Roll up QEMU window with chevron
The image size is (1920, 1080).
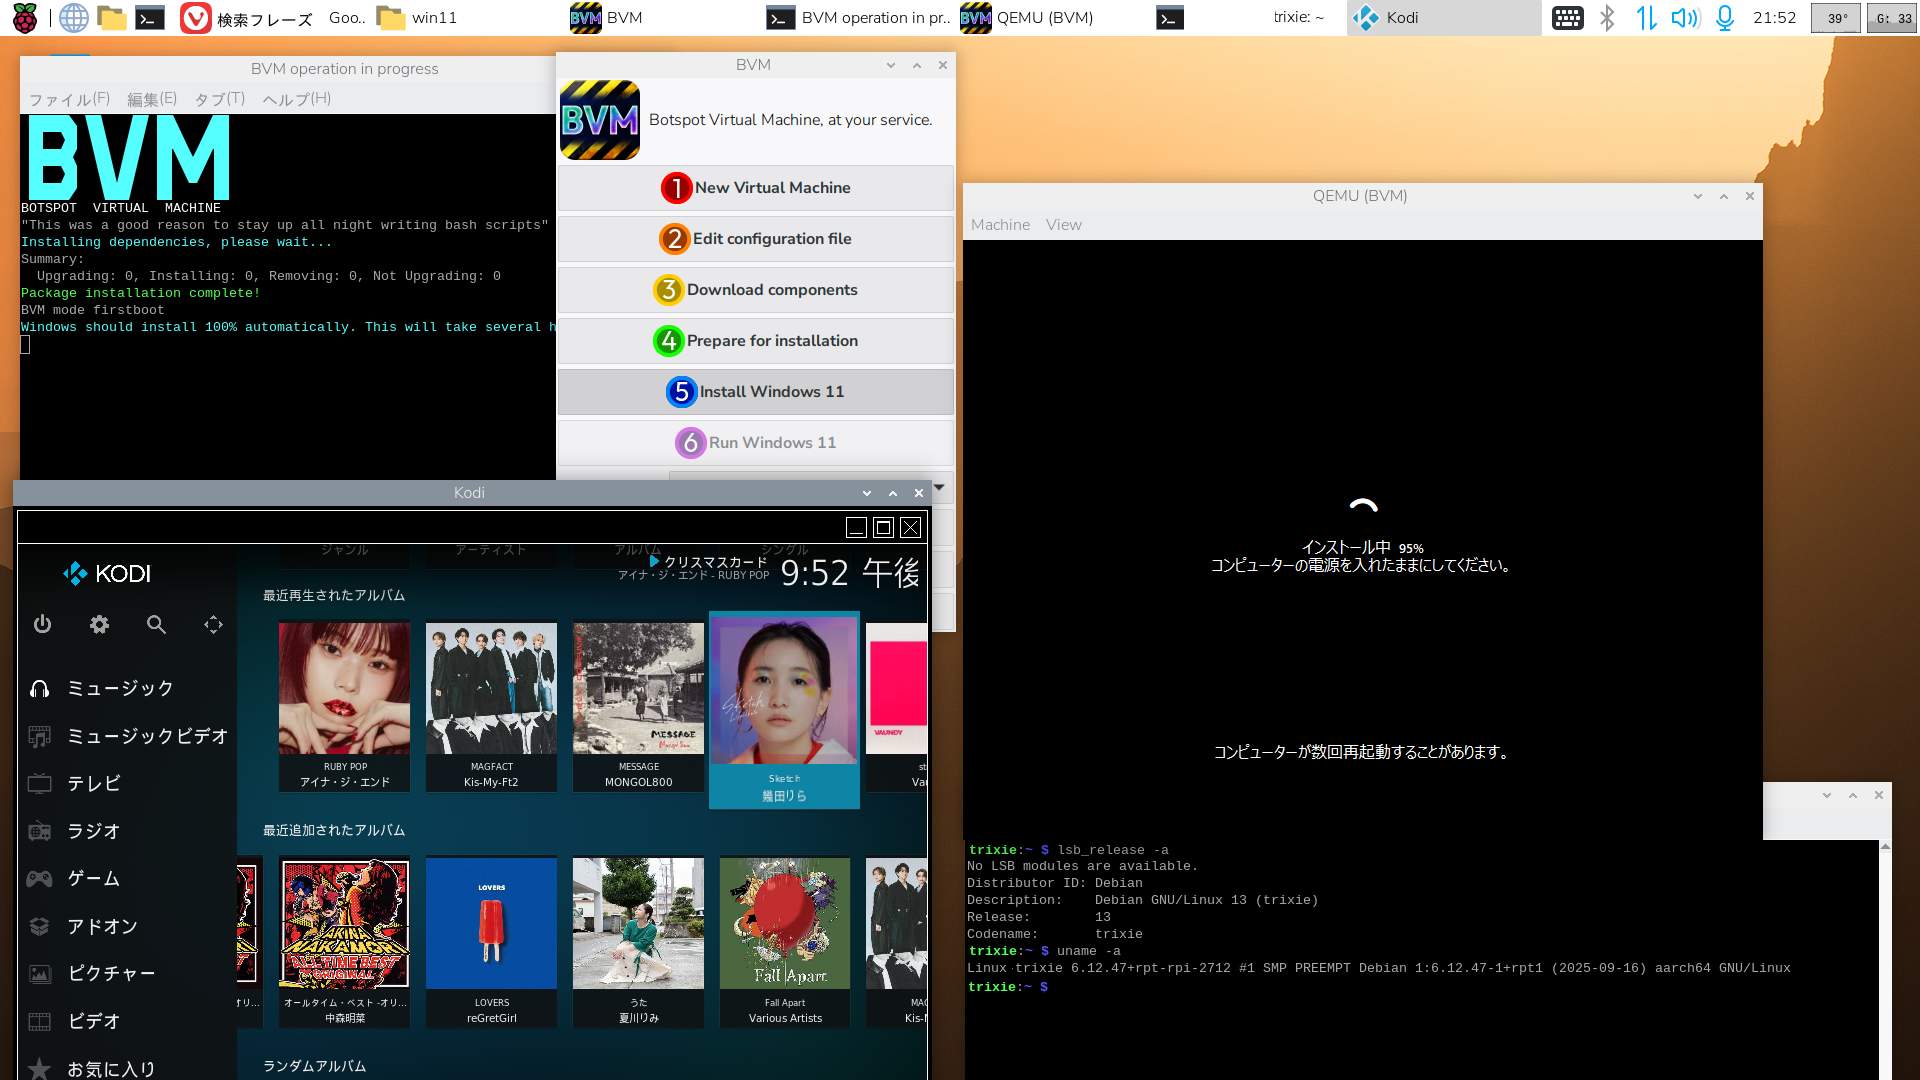[x=1724, y=196]
